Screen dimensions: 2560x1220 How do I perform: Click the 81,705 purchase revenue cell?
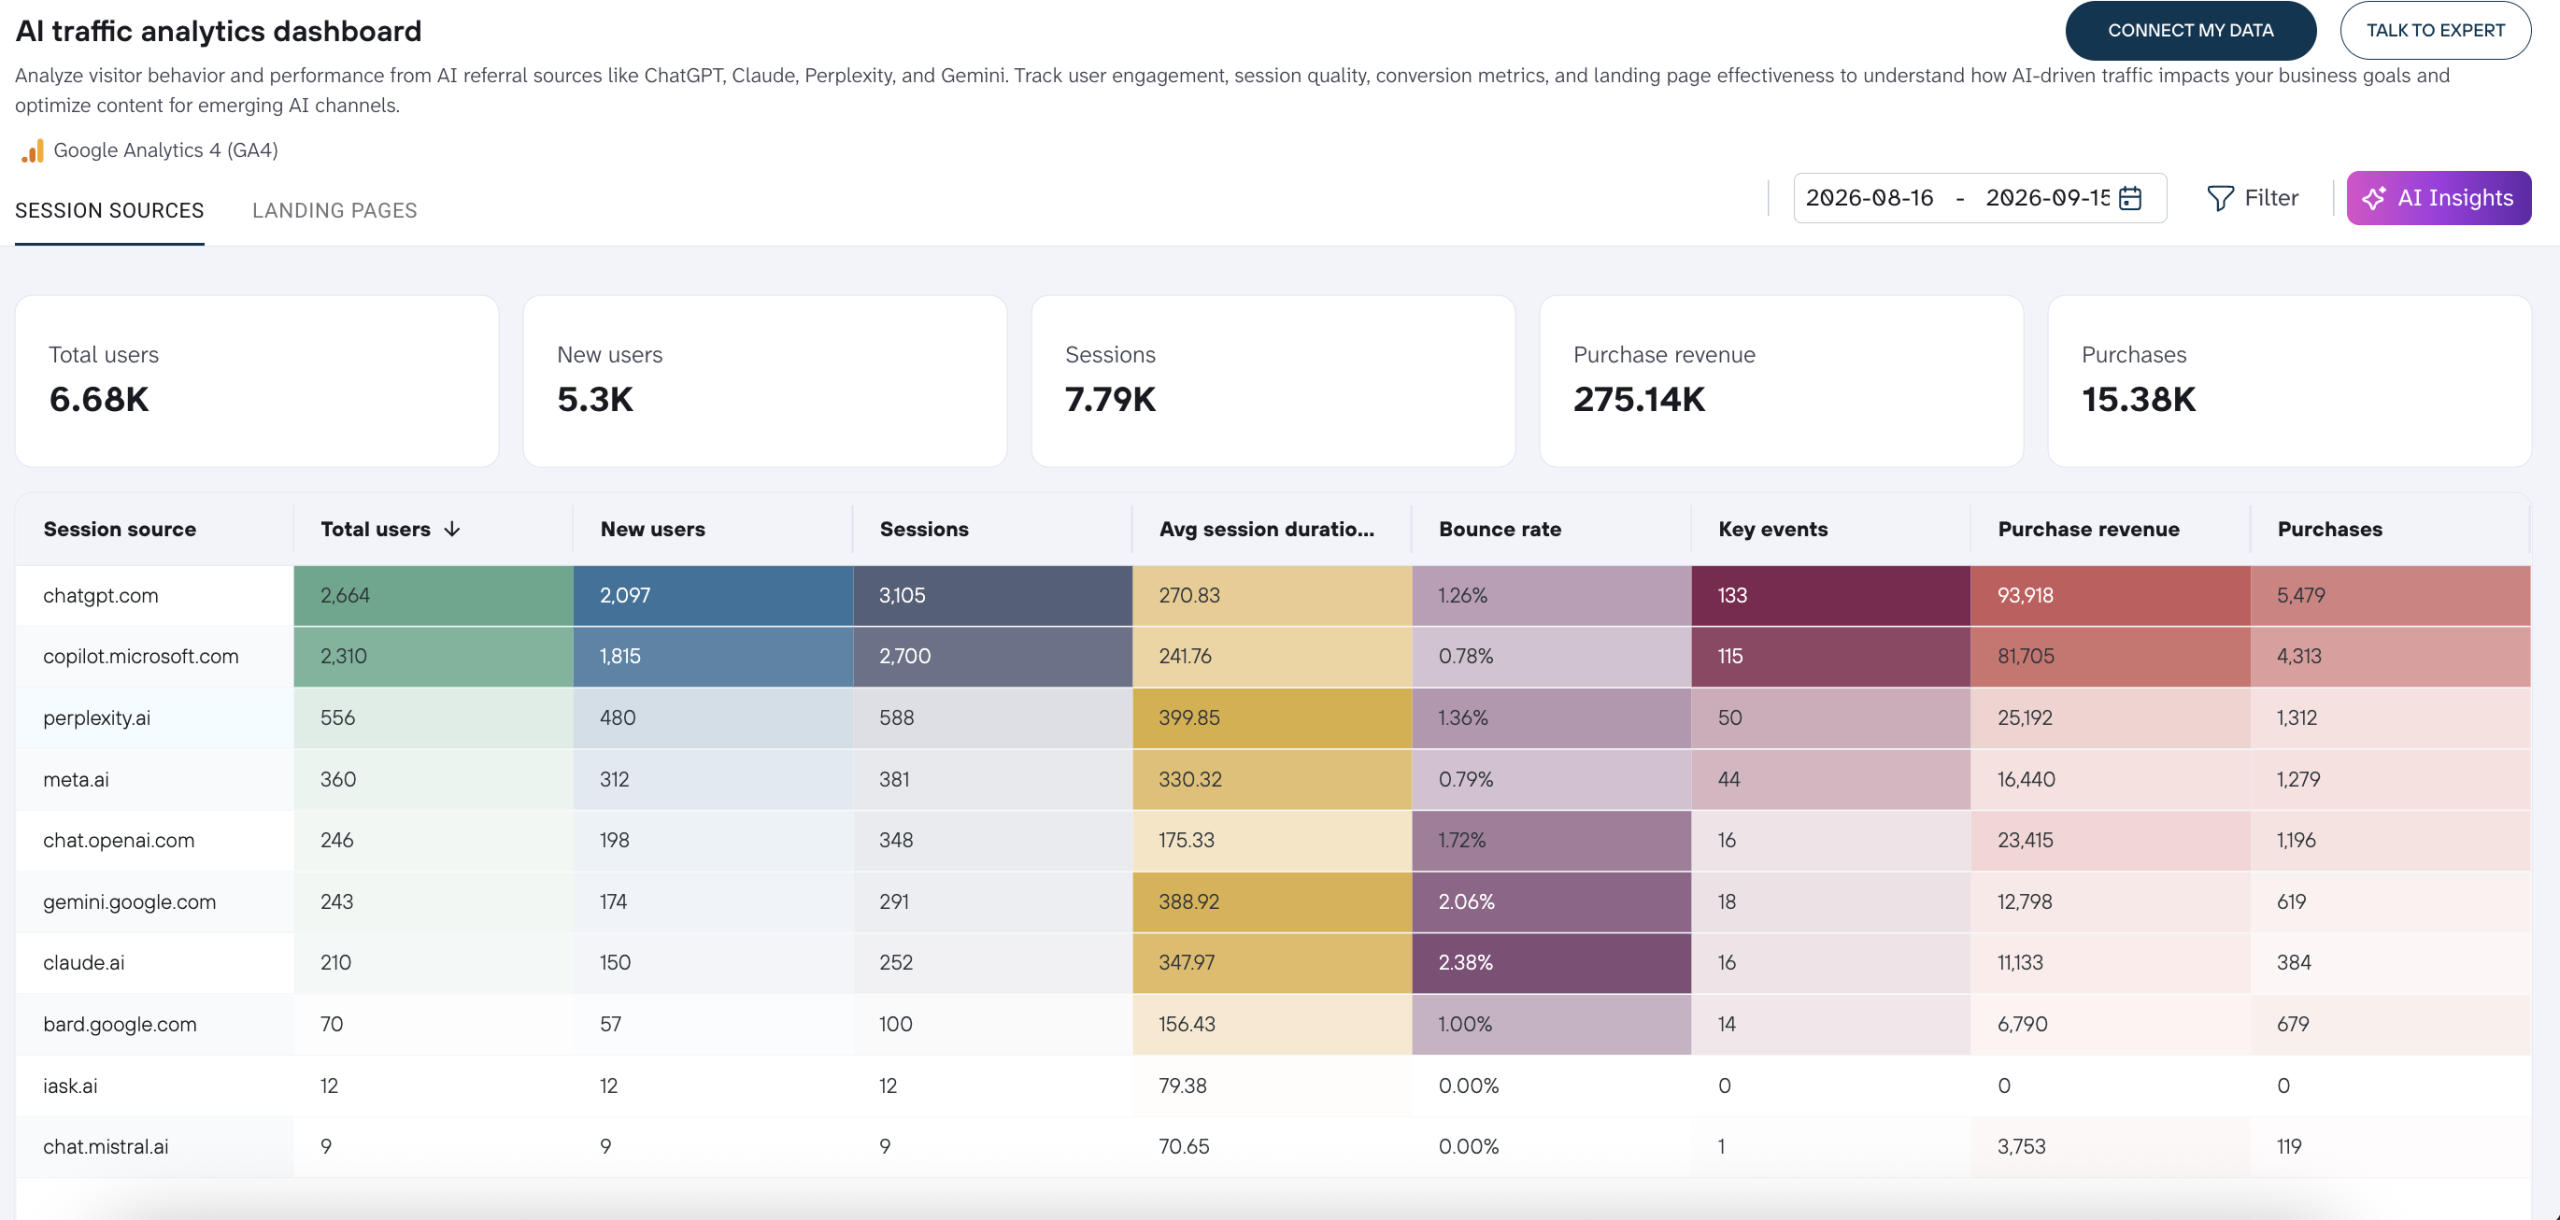click(2110, 657)
